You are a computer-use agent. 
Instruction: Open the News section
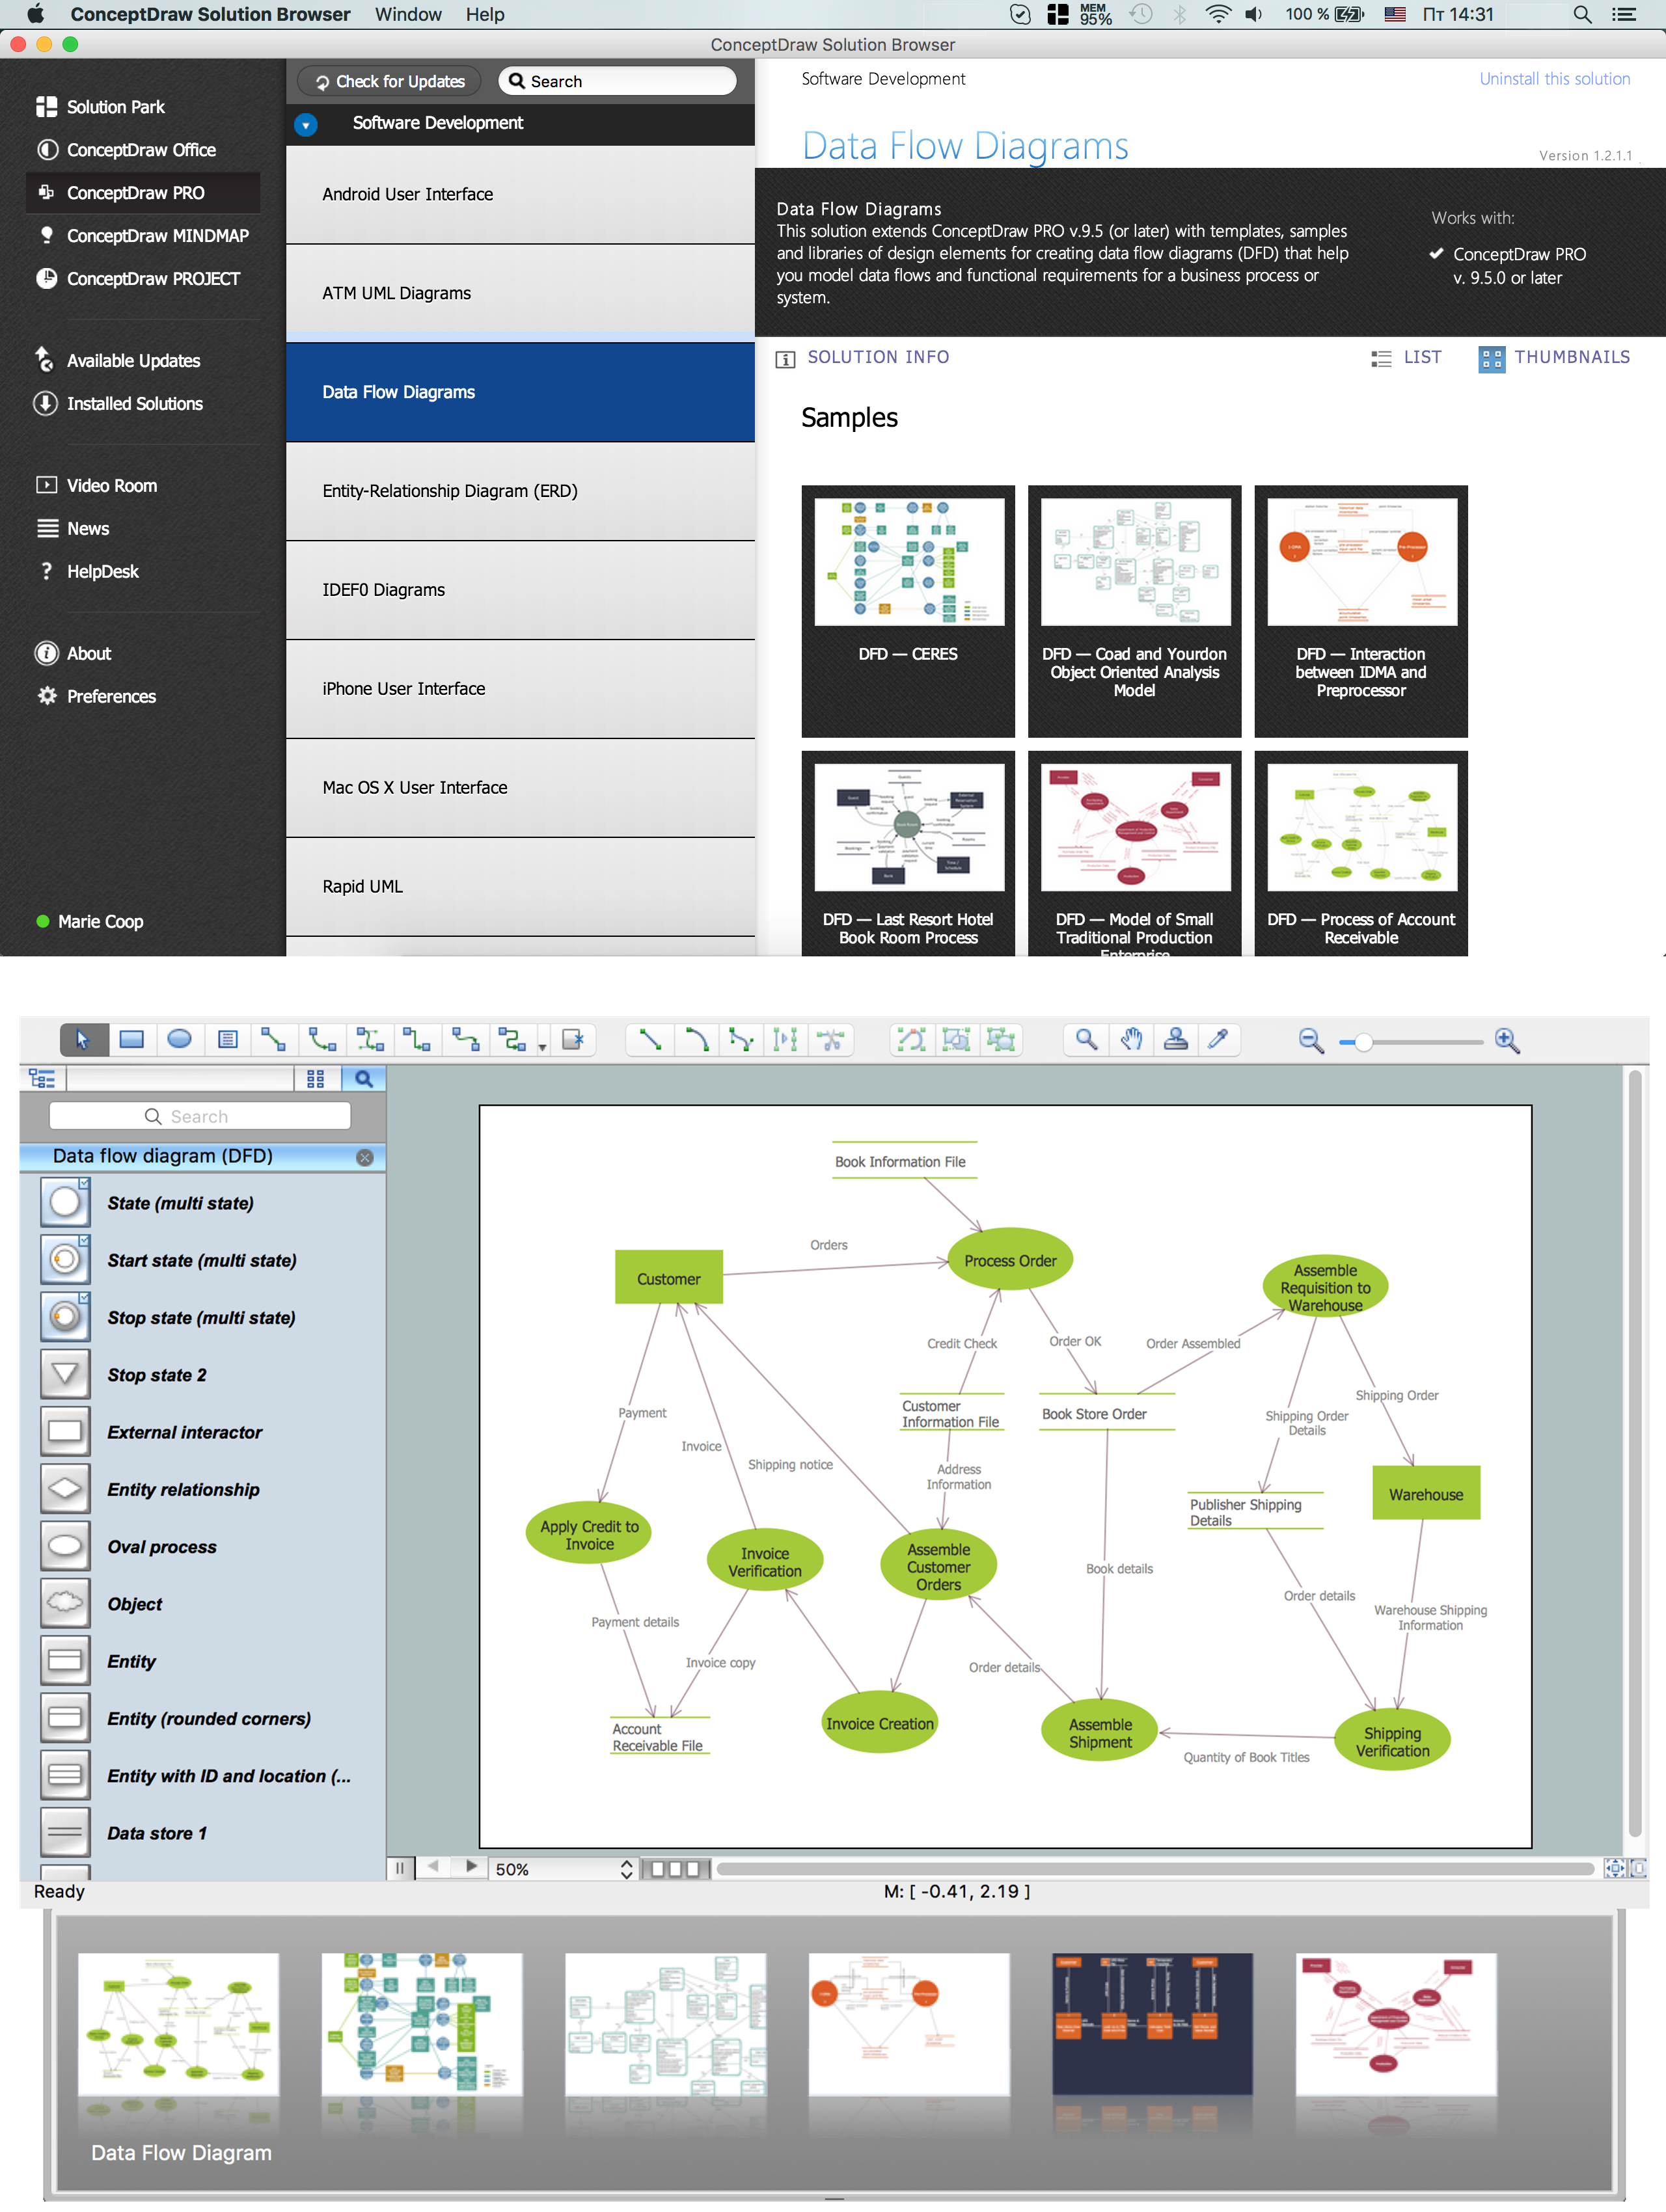click(x=73, y=529)
